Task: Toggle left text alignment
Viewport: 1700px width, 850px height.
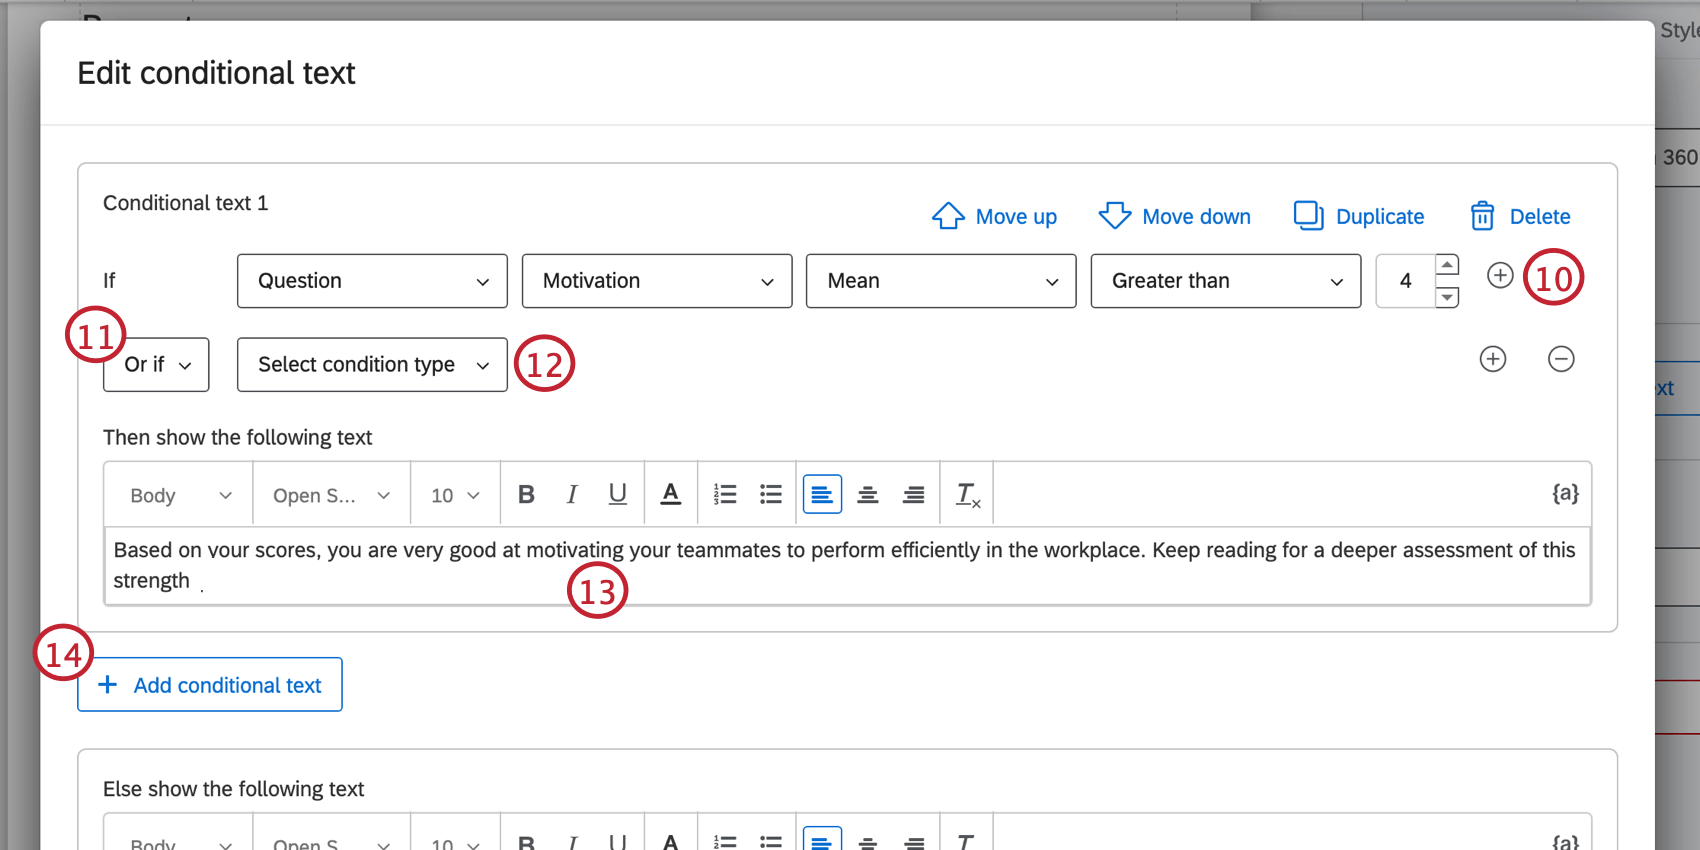Action: 822,494
